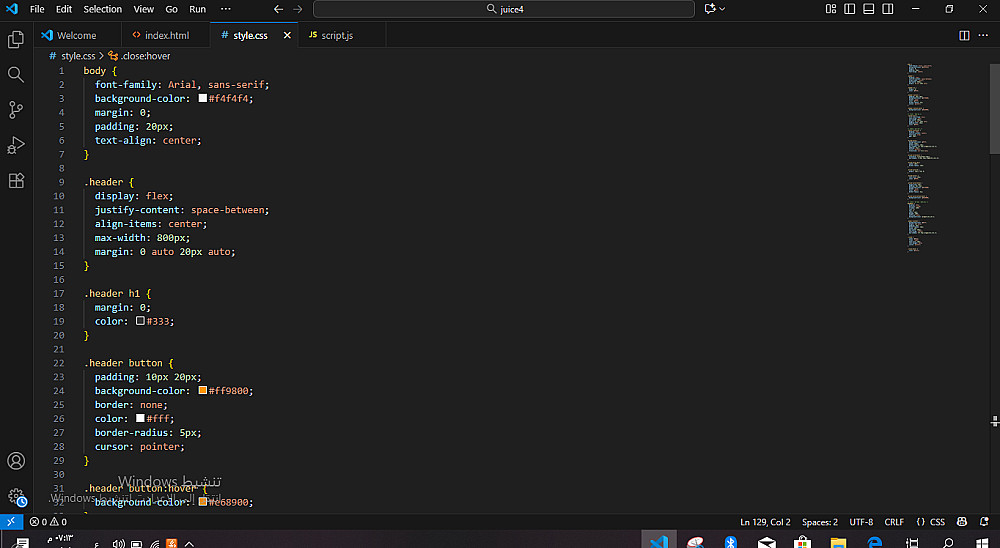
Task: Open notifications bell in status bar
Action: pos(984,522)
